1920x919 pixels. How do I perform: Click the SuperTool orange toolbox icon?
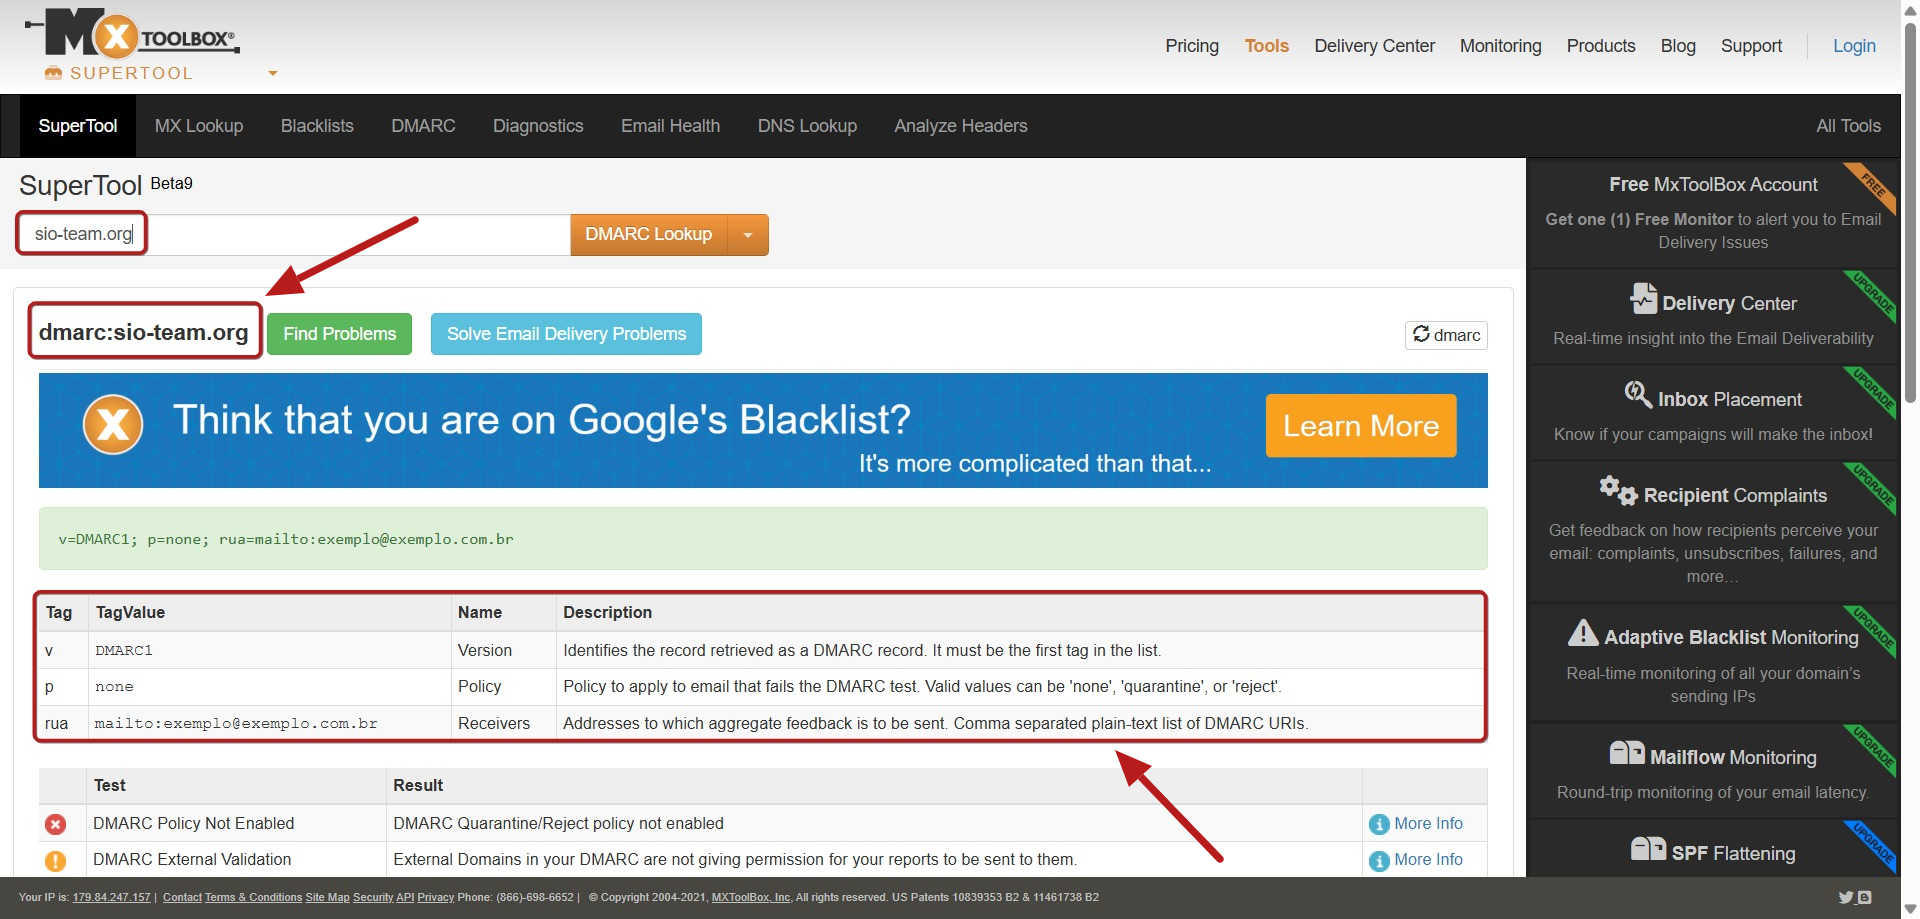[54, 73]
